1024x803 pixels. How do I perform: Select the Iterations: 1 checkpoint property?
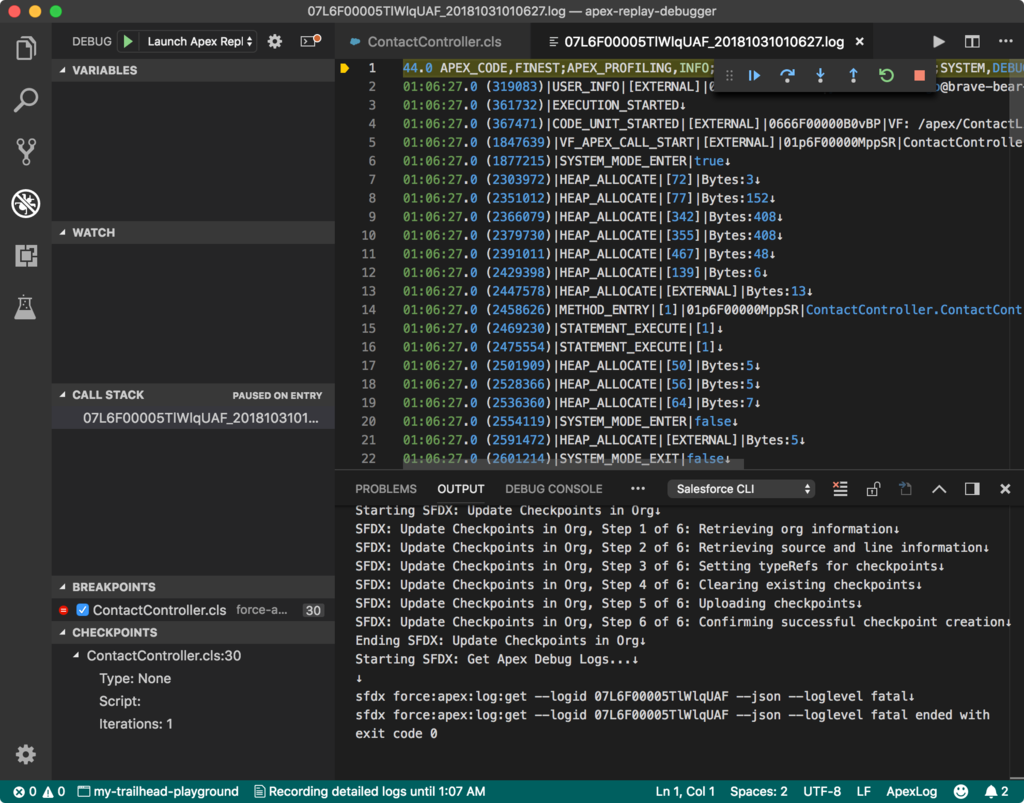136,724
